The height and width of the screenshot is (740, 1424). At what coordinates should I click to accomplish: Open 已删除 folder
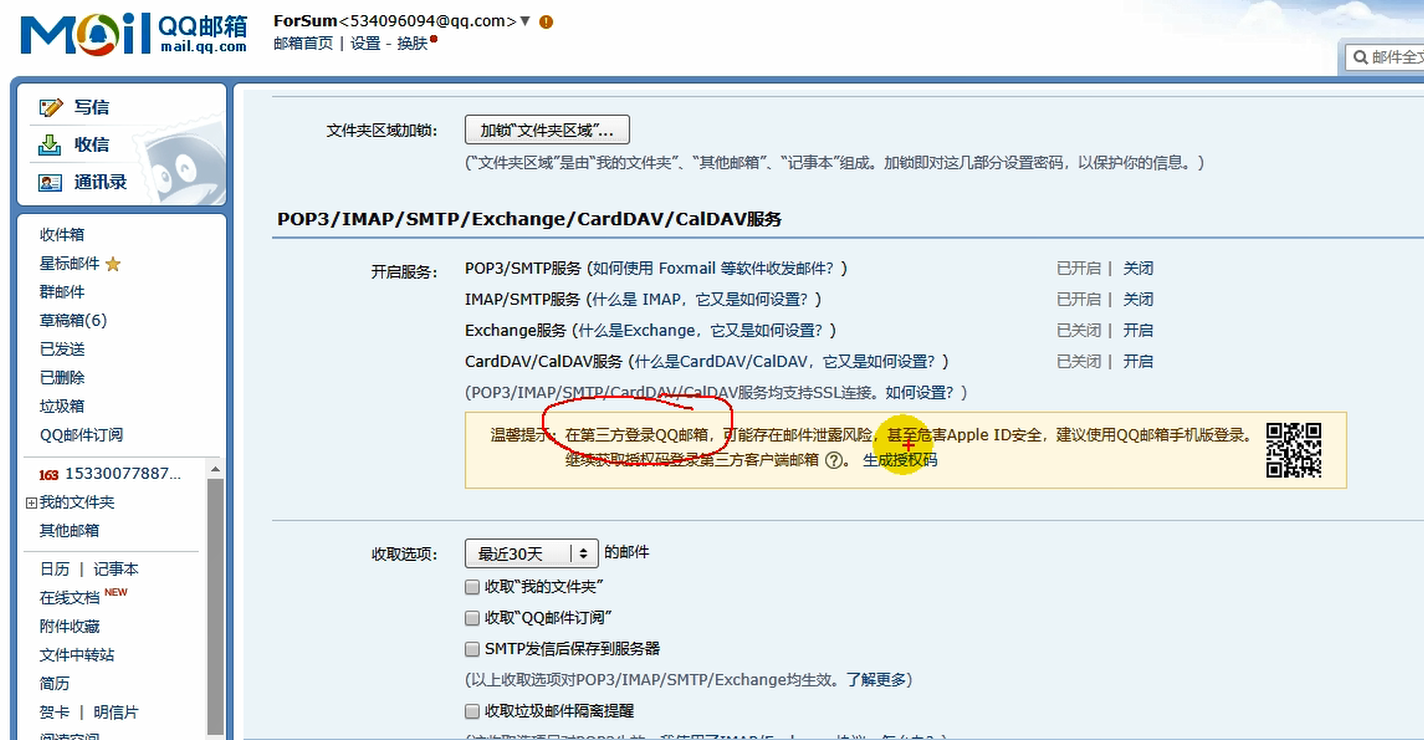[x=62, y=378]
